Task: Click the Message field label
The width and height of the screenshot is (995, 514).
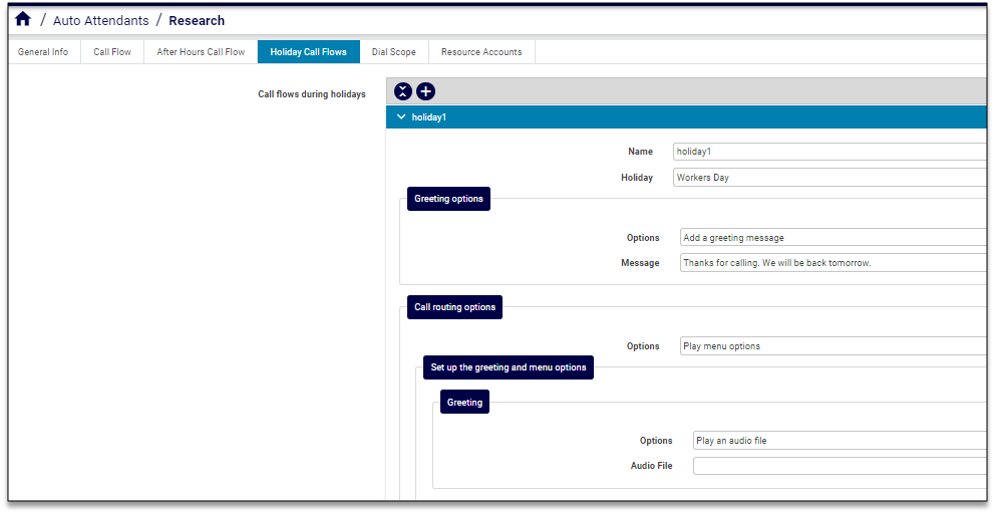Action: pos(640,263)
